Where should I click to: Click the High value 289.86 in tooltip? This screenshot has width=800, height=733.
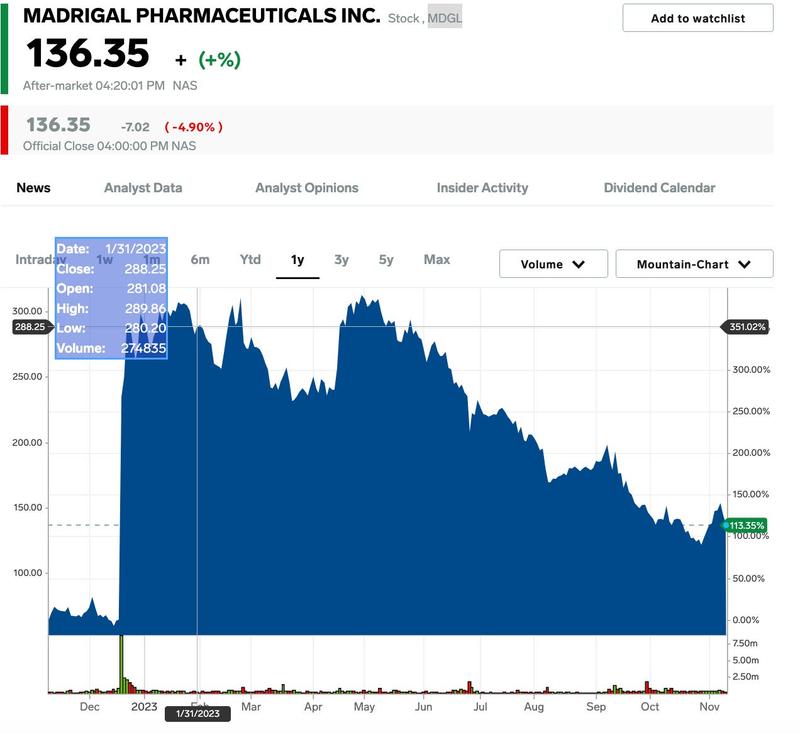145,309
